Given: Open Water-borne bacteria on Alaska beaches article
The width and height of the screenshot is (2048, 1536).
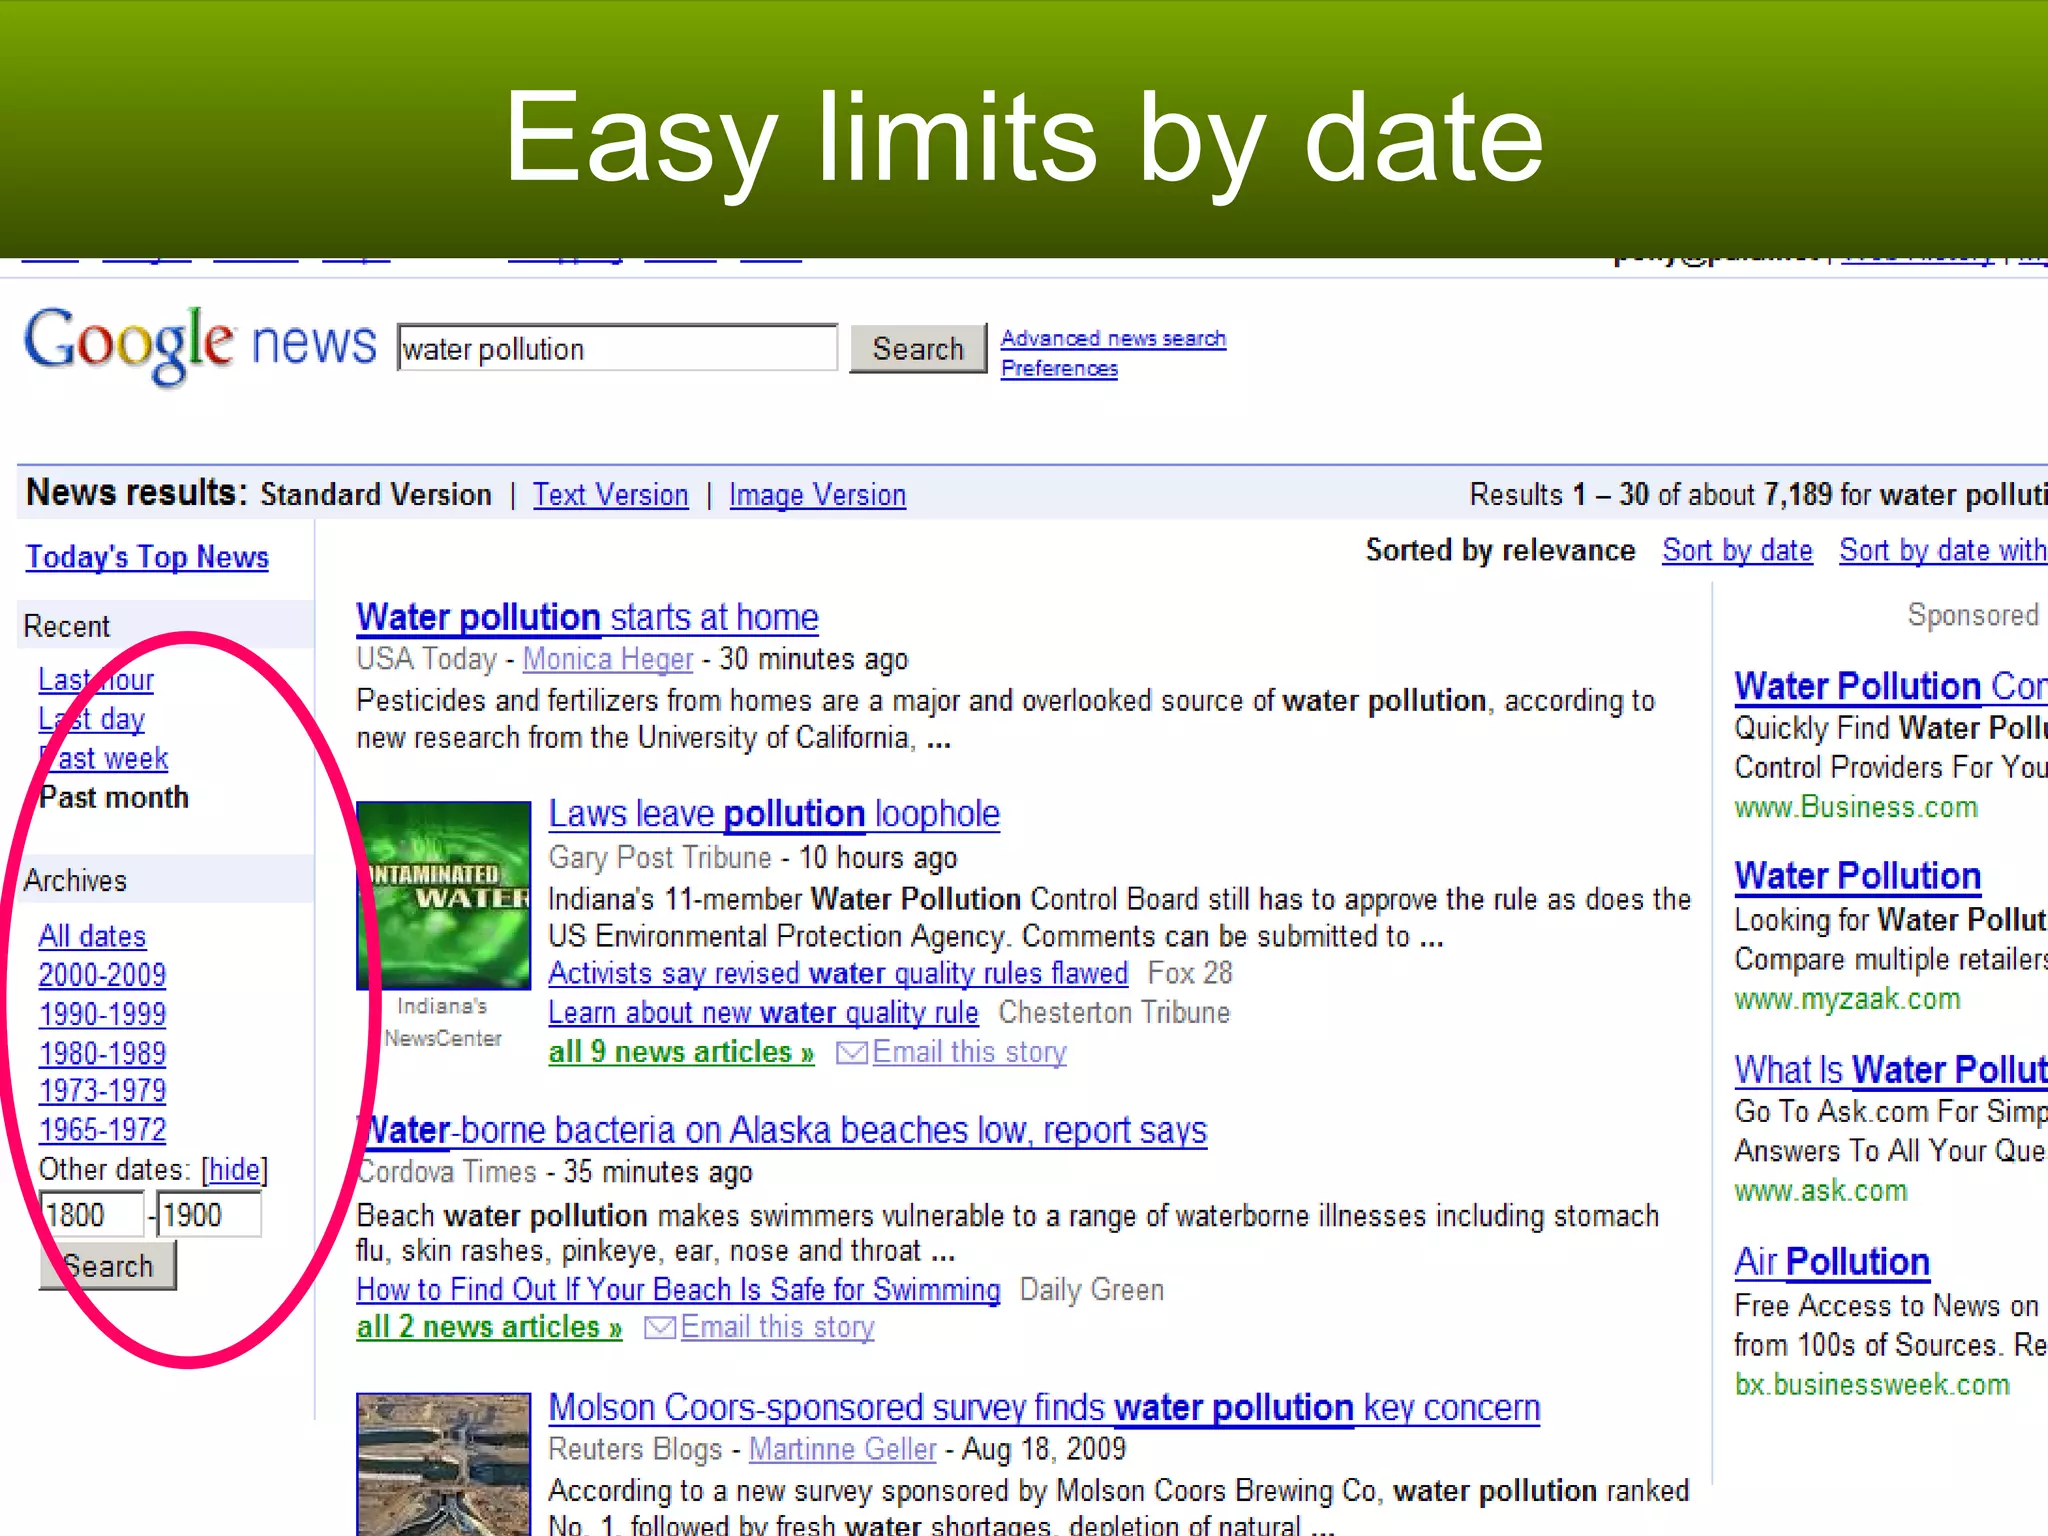Looking at the screenshot, I should point(782,1130).
